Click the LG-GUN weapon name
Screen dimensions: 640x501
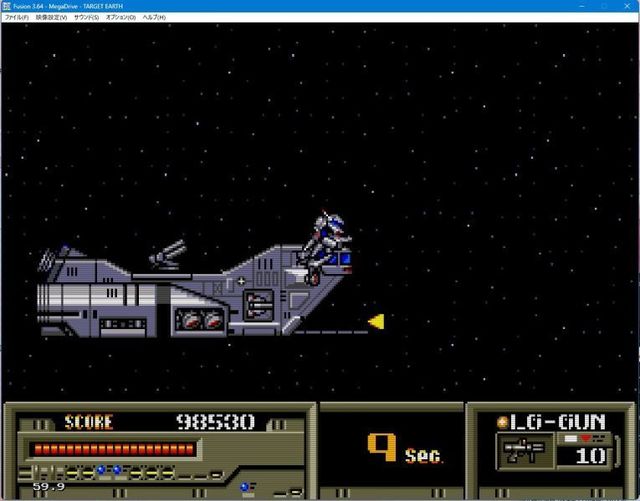[x=558, y=422]
